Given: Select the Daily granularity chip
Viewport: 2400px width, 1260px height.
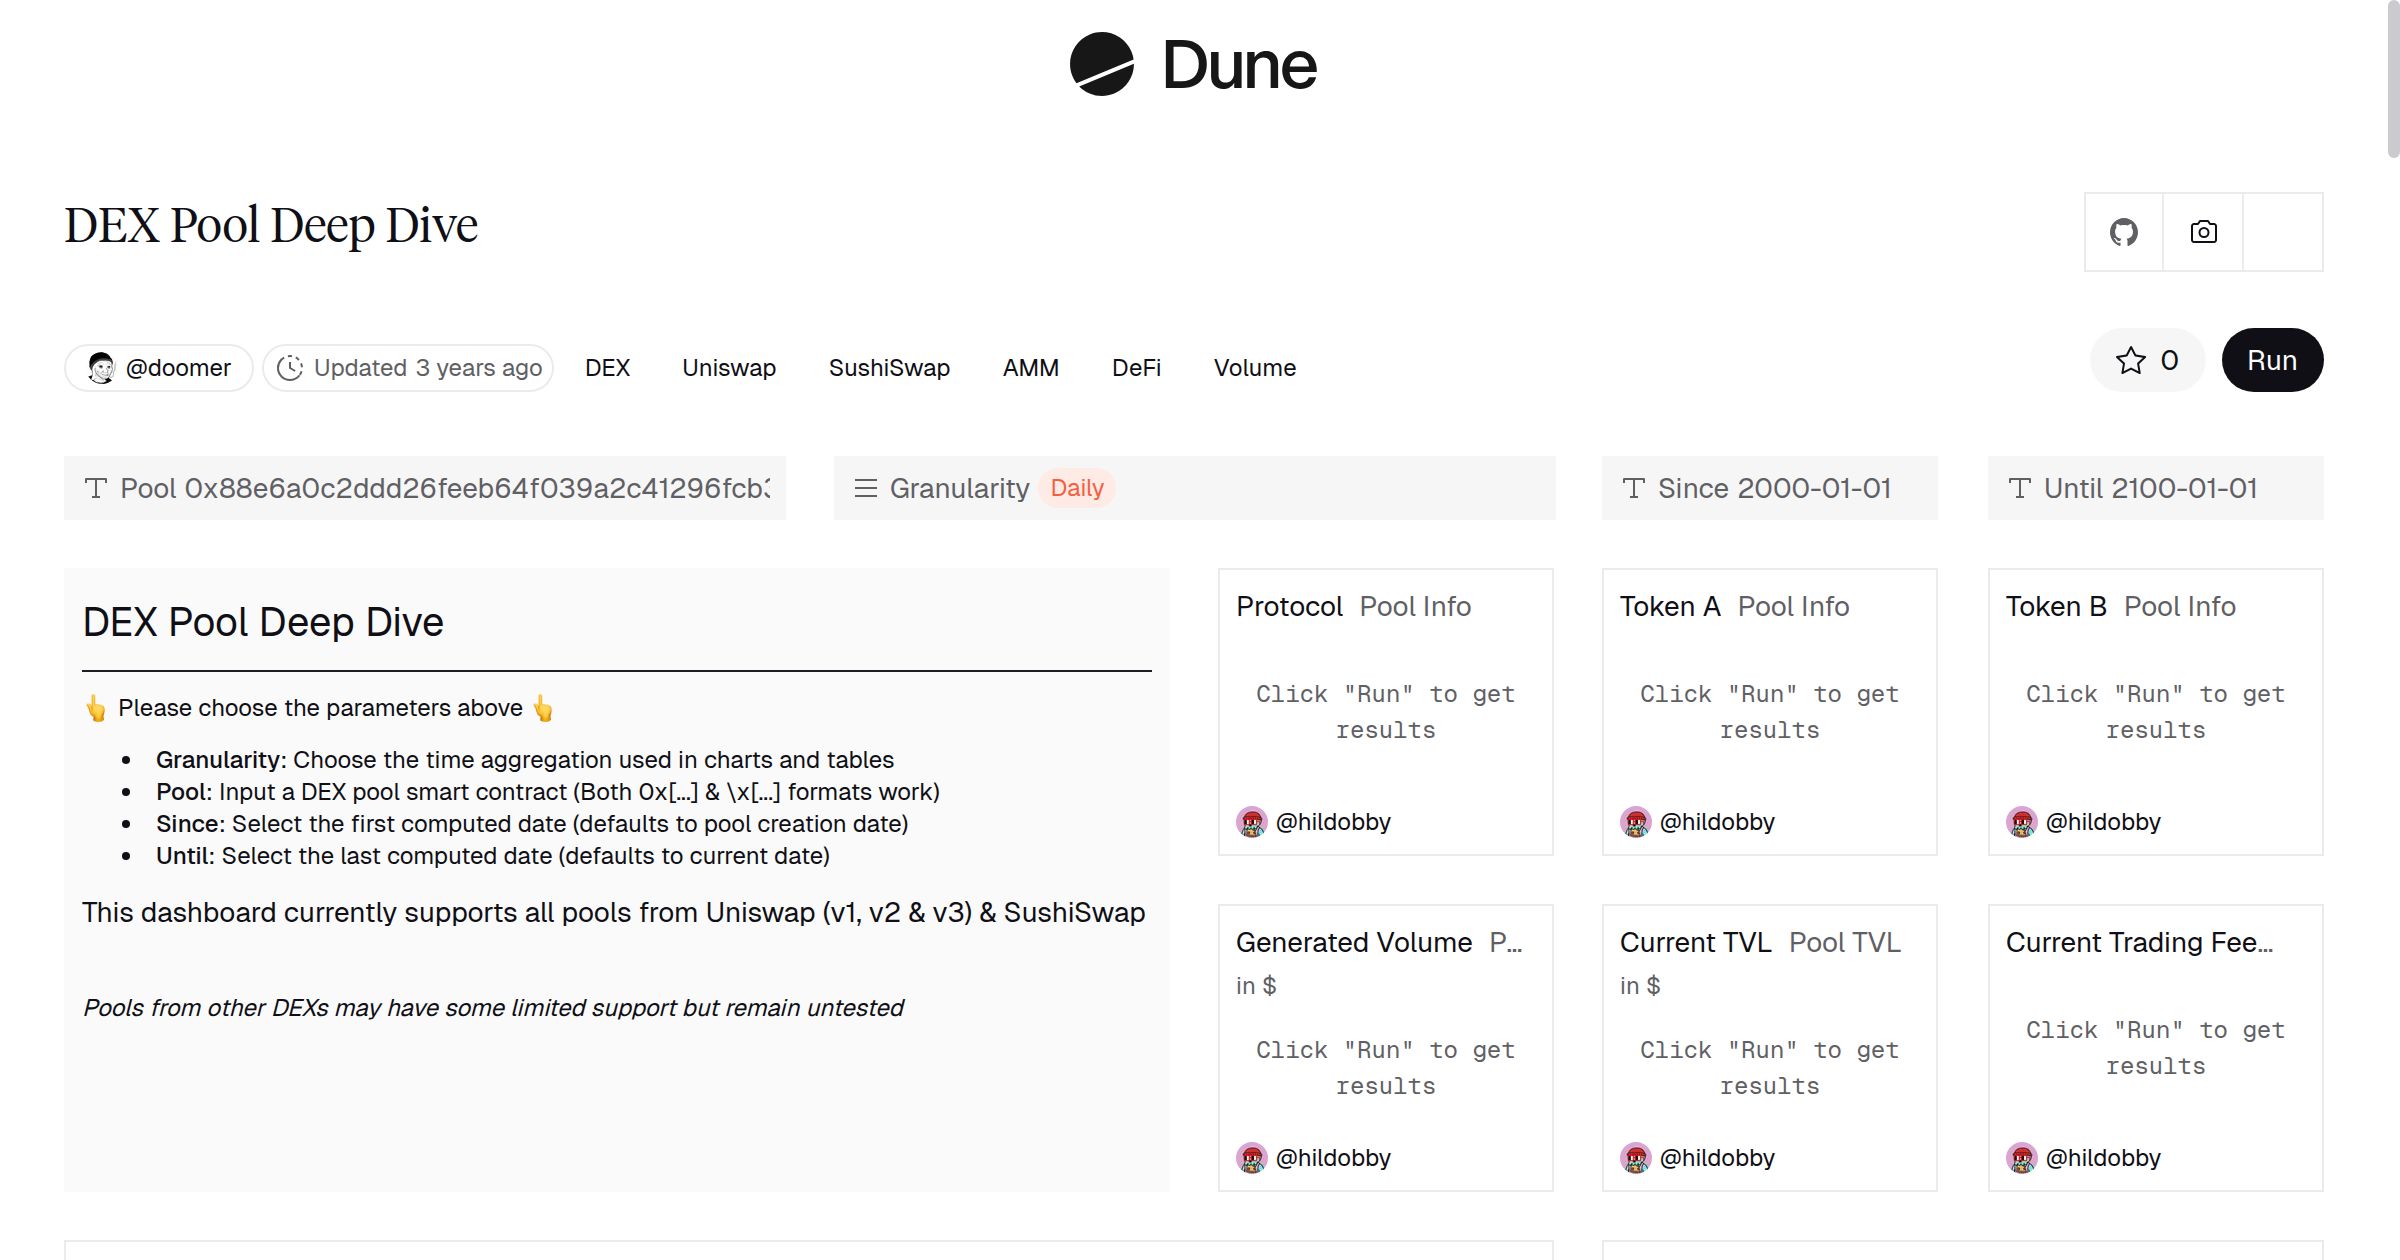Looking at the screenshot, I should pos(1076,488).
